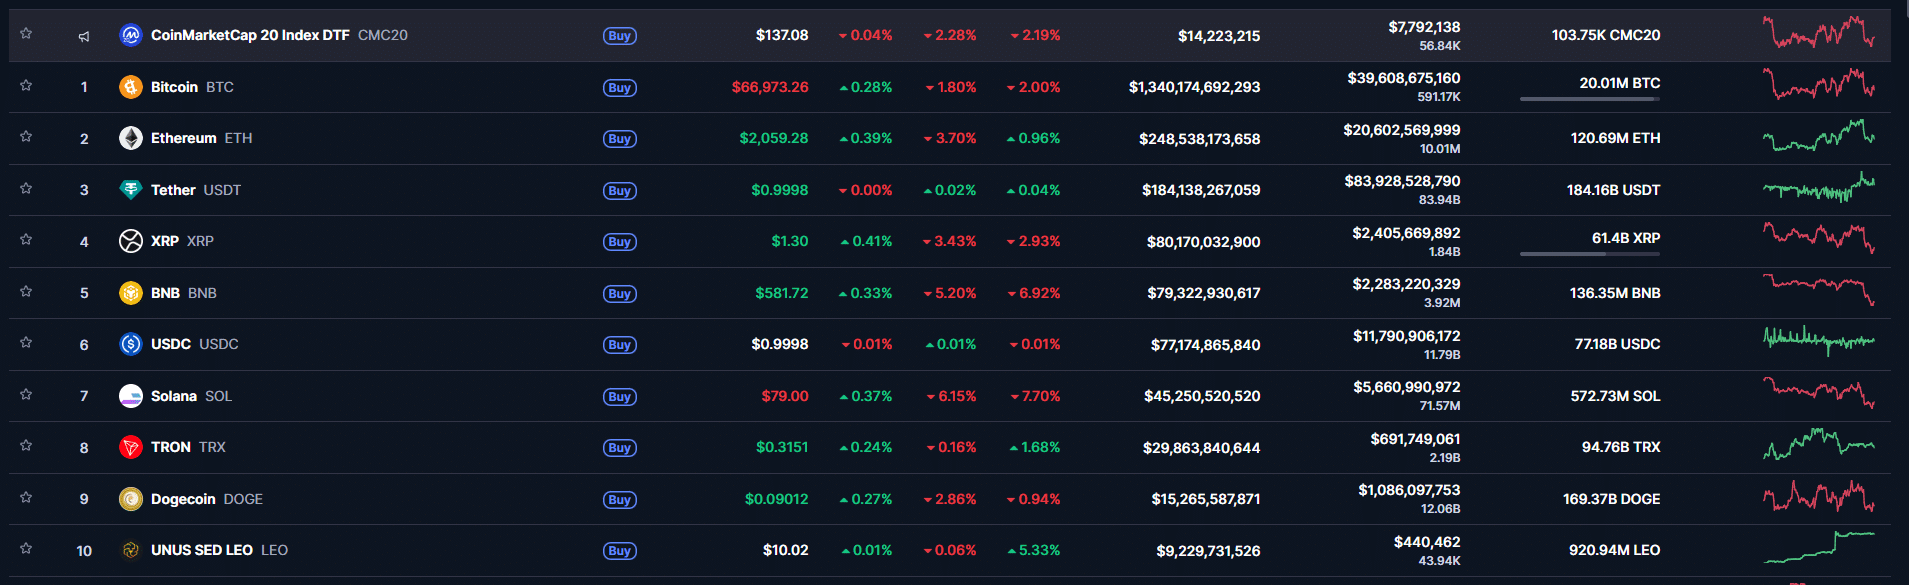Open the Ethereum ETH name link
Image resolution: width=1909 pixels, height=585 pixels.
point(201,138)
